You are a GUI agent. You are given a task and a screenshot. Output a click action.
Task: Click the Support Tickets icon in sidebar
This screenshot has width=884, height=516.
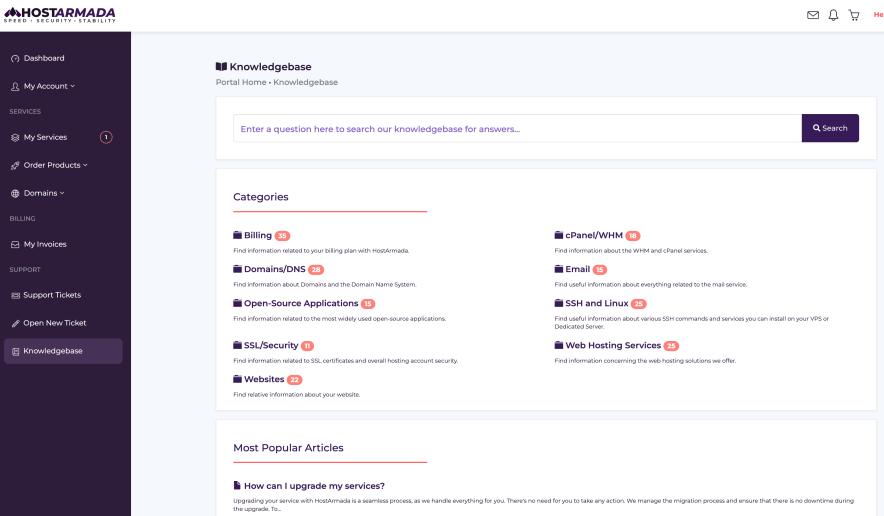(x=15, y=296)
